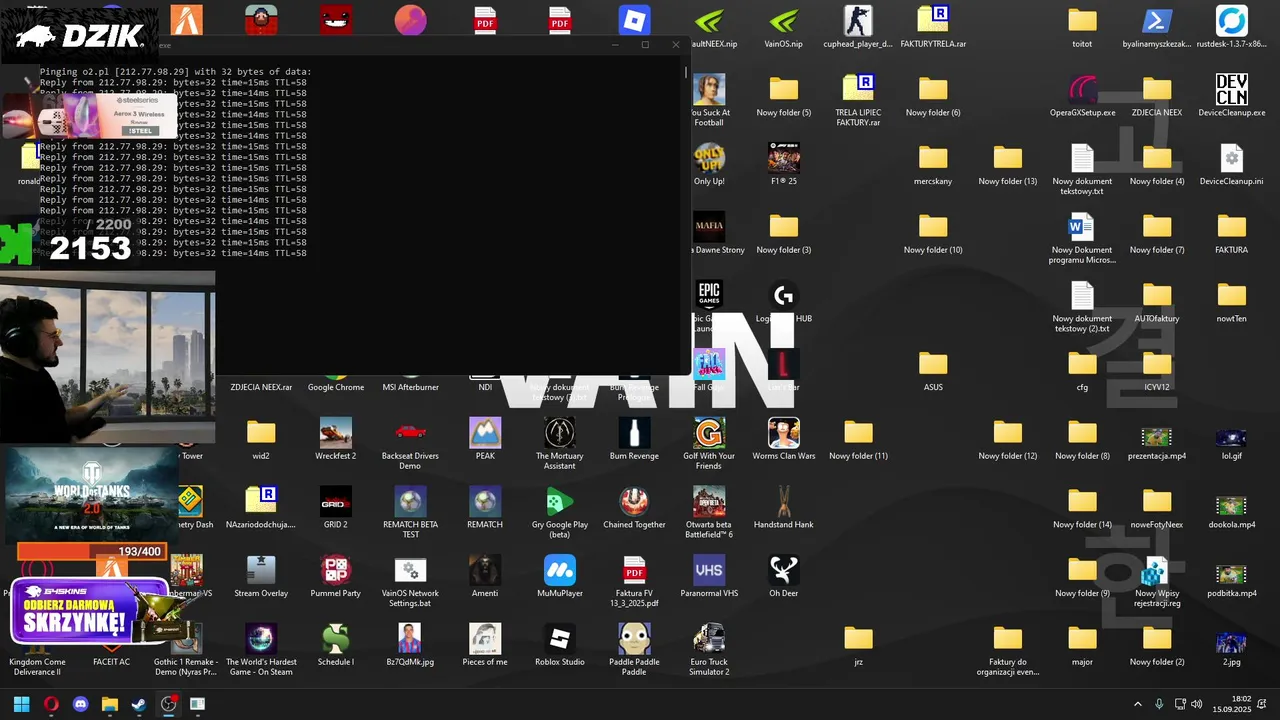Open the VainOS.nip NVIDIA profile file
The width and height of the screenshot is (1280, 720).
coord(783,28)
